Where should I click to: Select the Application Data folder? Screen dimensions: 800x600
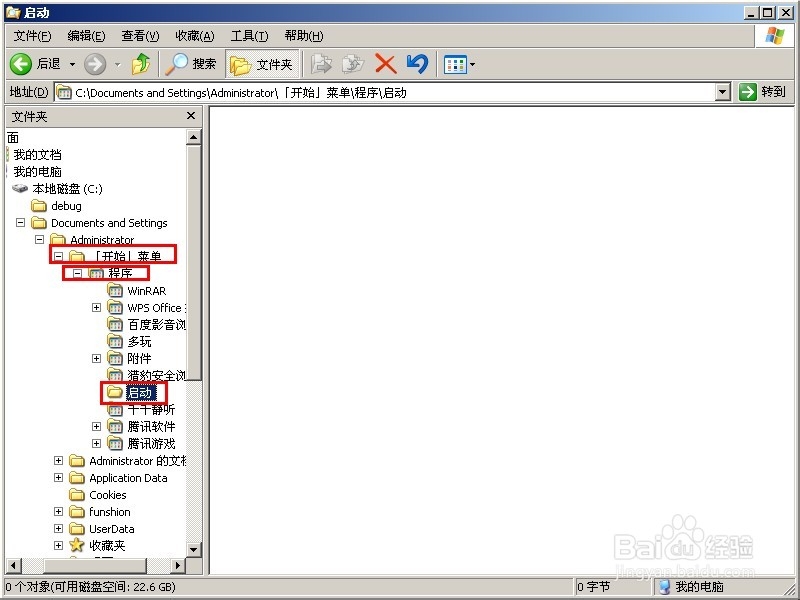click(x=128, y=478)
